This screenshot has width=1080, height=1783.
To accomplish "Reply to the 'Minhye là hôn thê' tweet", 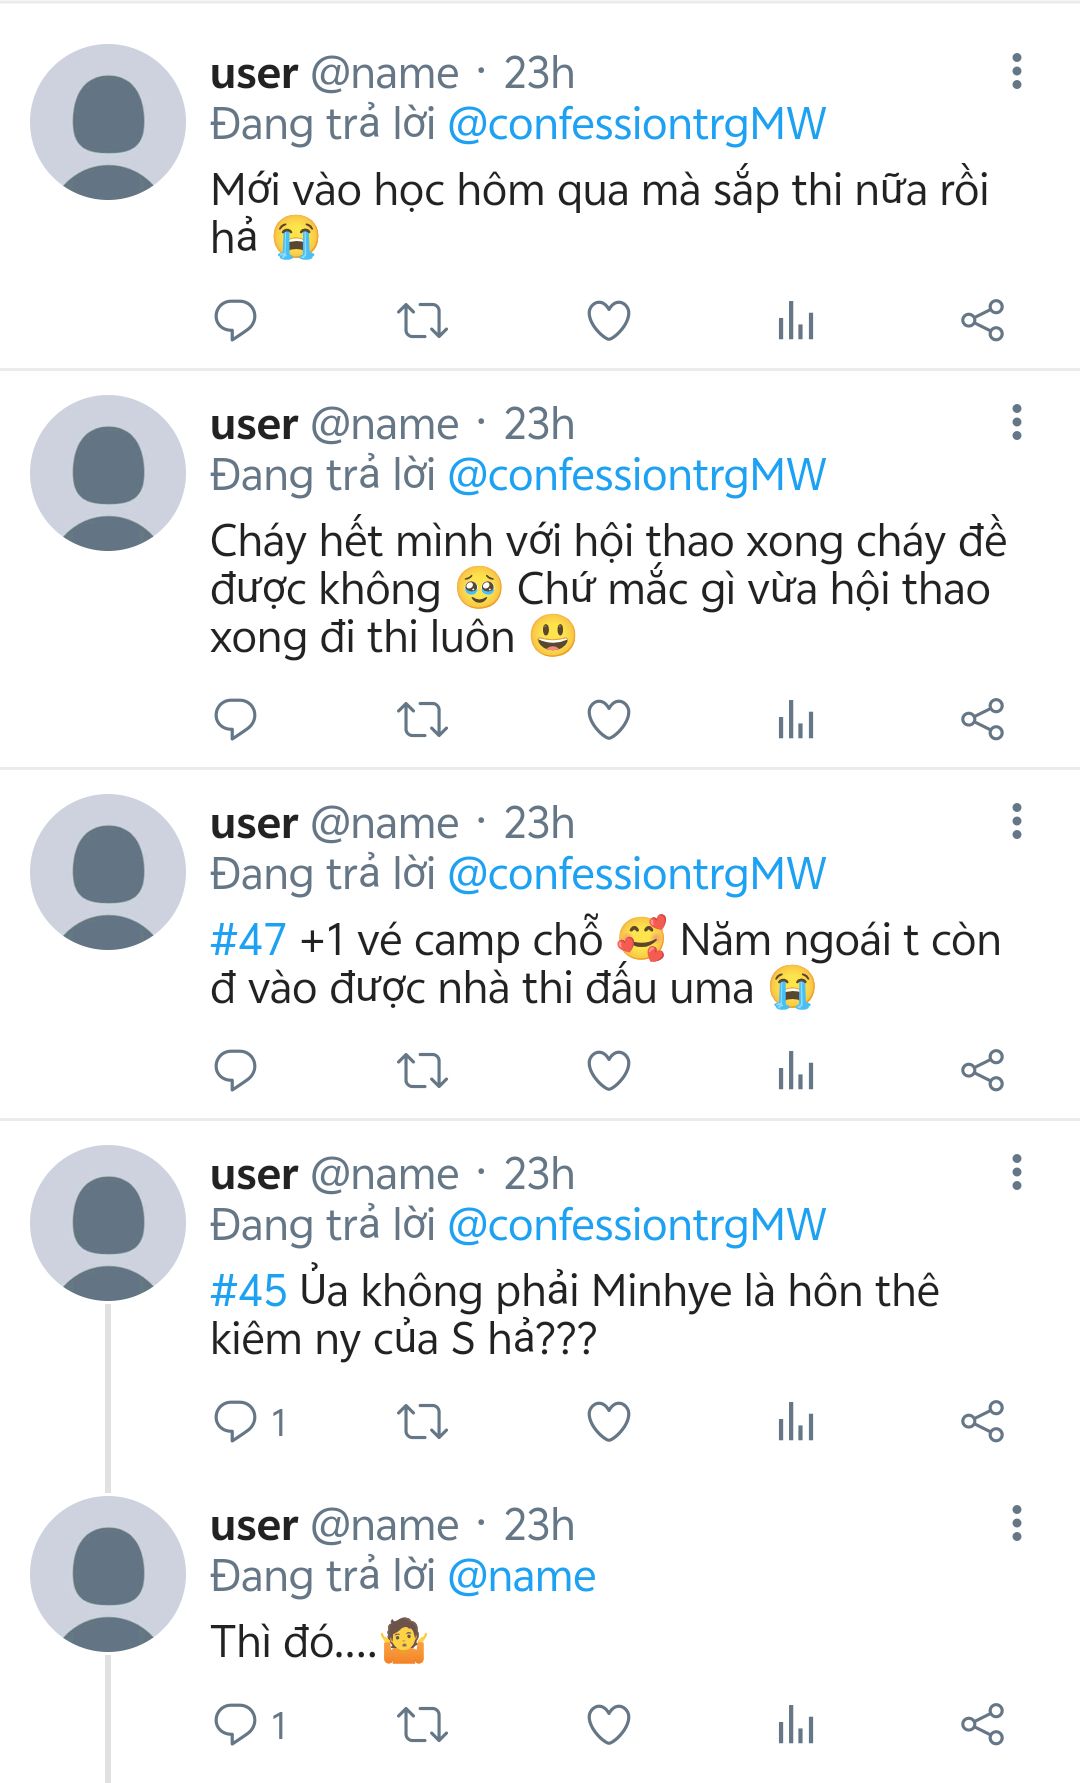I will pyautogui.click(x=236, y=1422).
